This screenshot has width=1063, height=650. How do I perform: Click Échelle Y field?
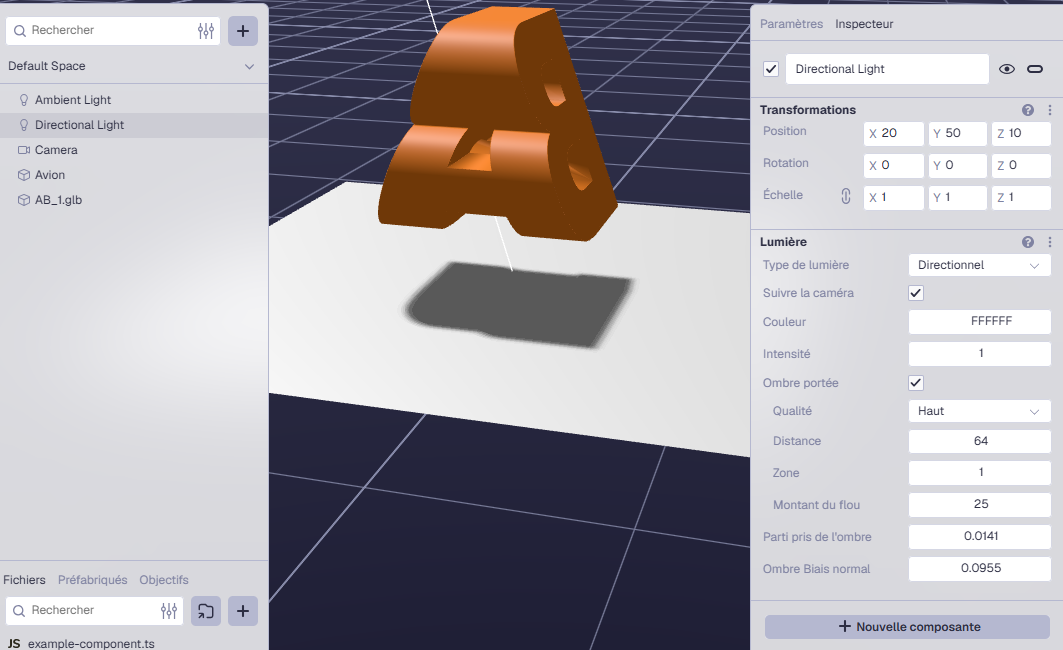(x=957, y=197)
